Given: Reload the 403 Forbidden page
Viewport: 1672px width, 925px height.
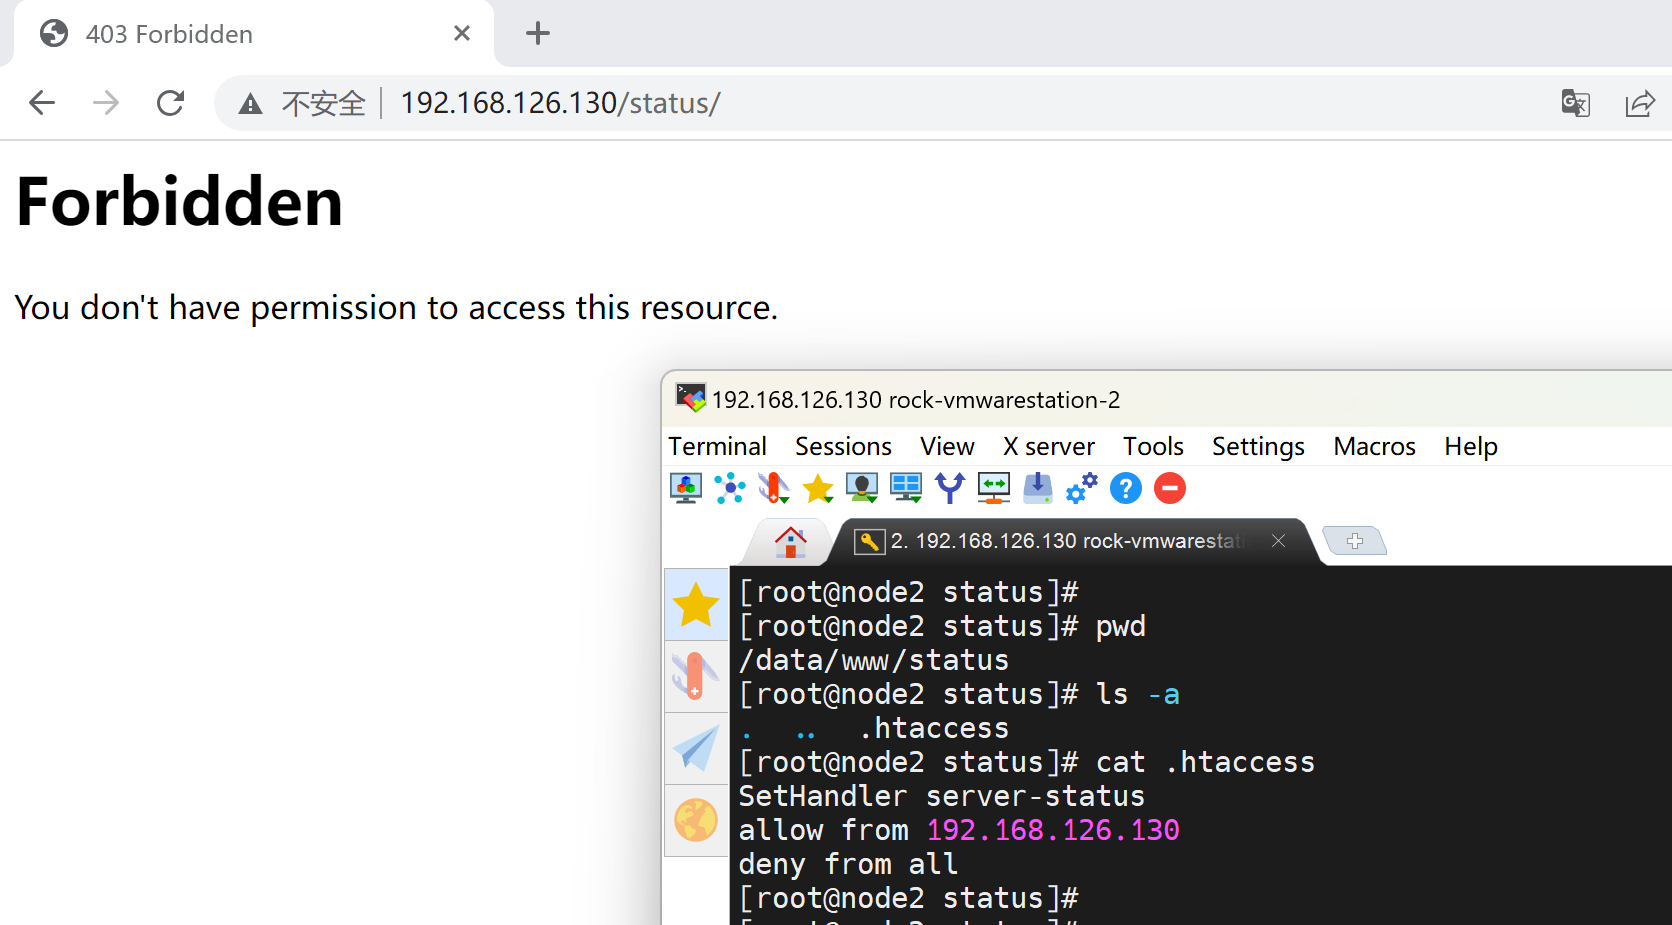Looking at the screenshot, I should [x=171, y=103].
